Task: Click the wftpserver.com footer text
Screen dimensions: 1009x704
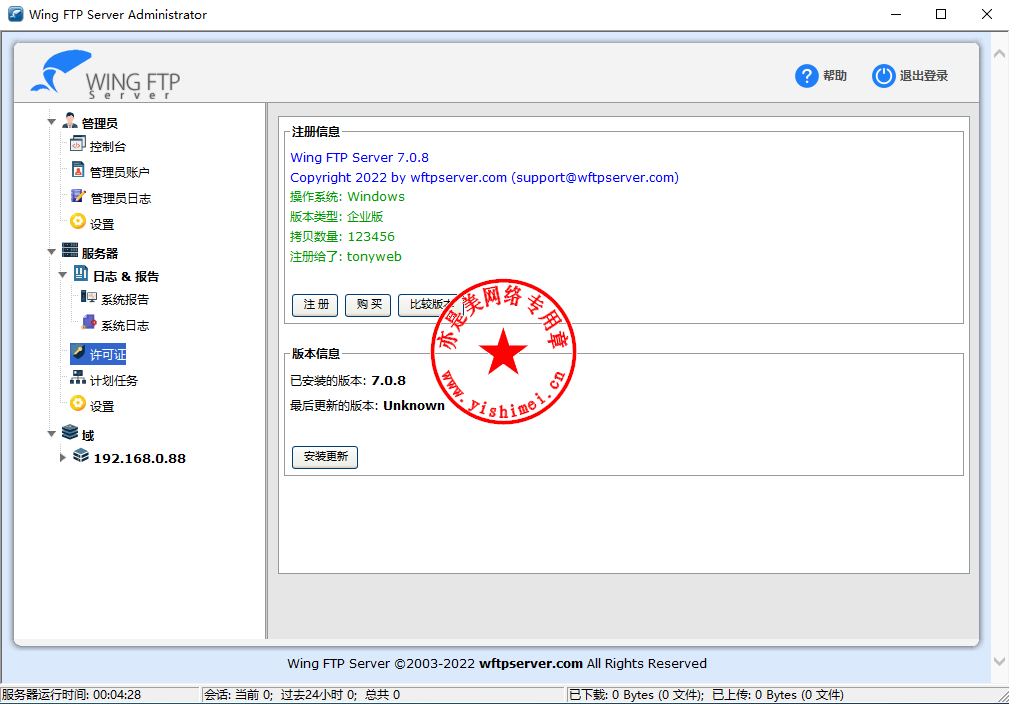Action: click(x=531, y=663)
